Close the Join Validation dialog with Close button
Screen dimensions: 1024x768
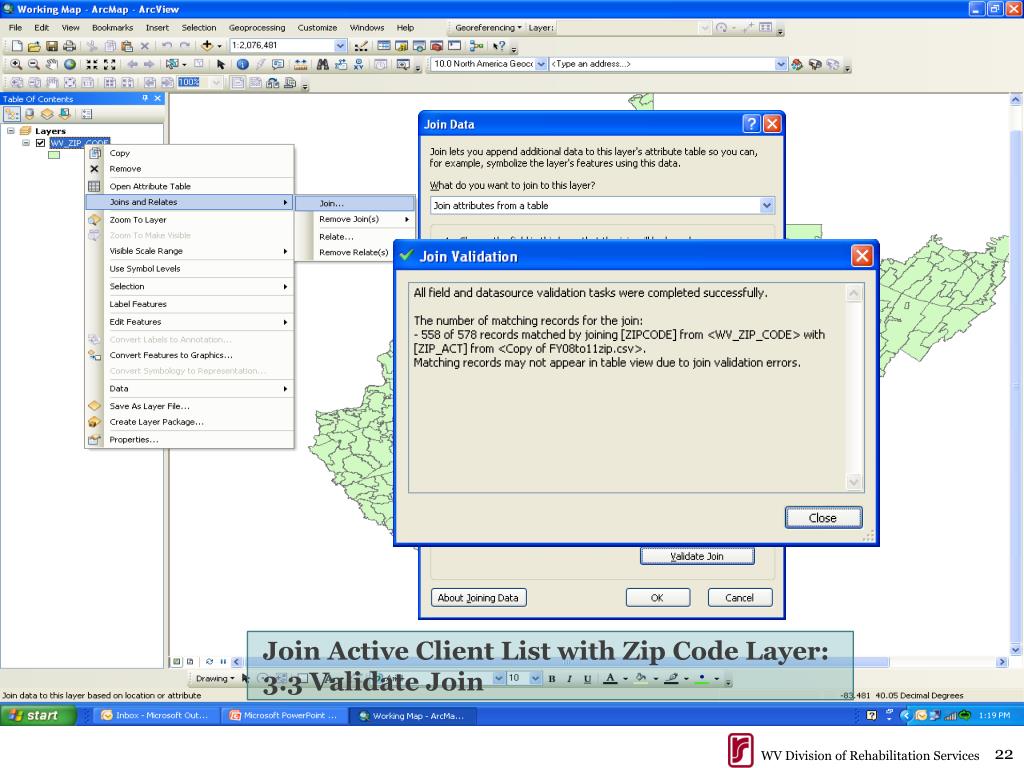(823, 518)
